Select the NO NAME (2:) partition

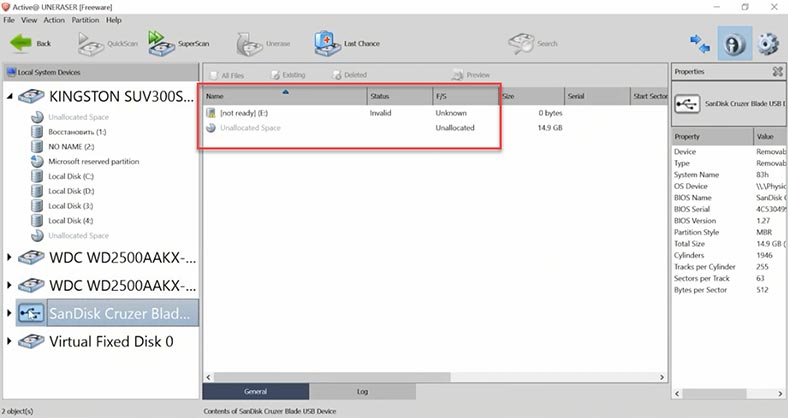click(71, 147)
